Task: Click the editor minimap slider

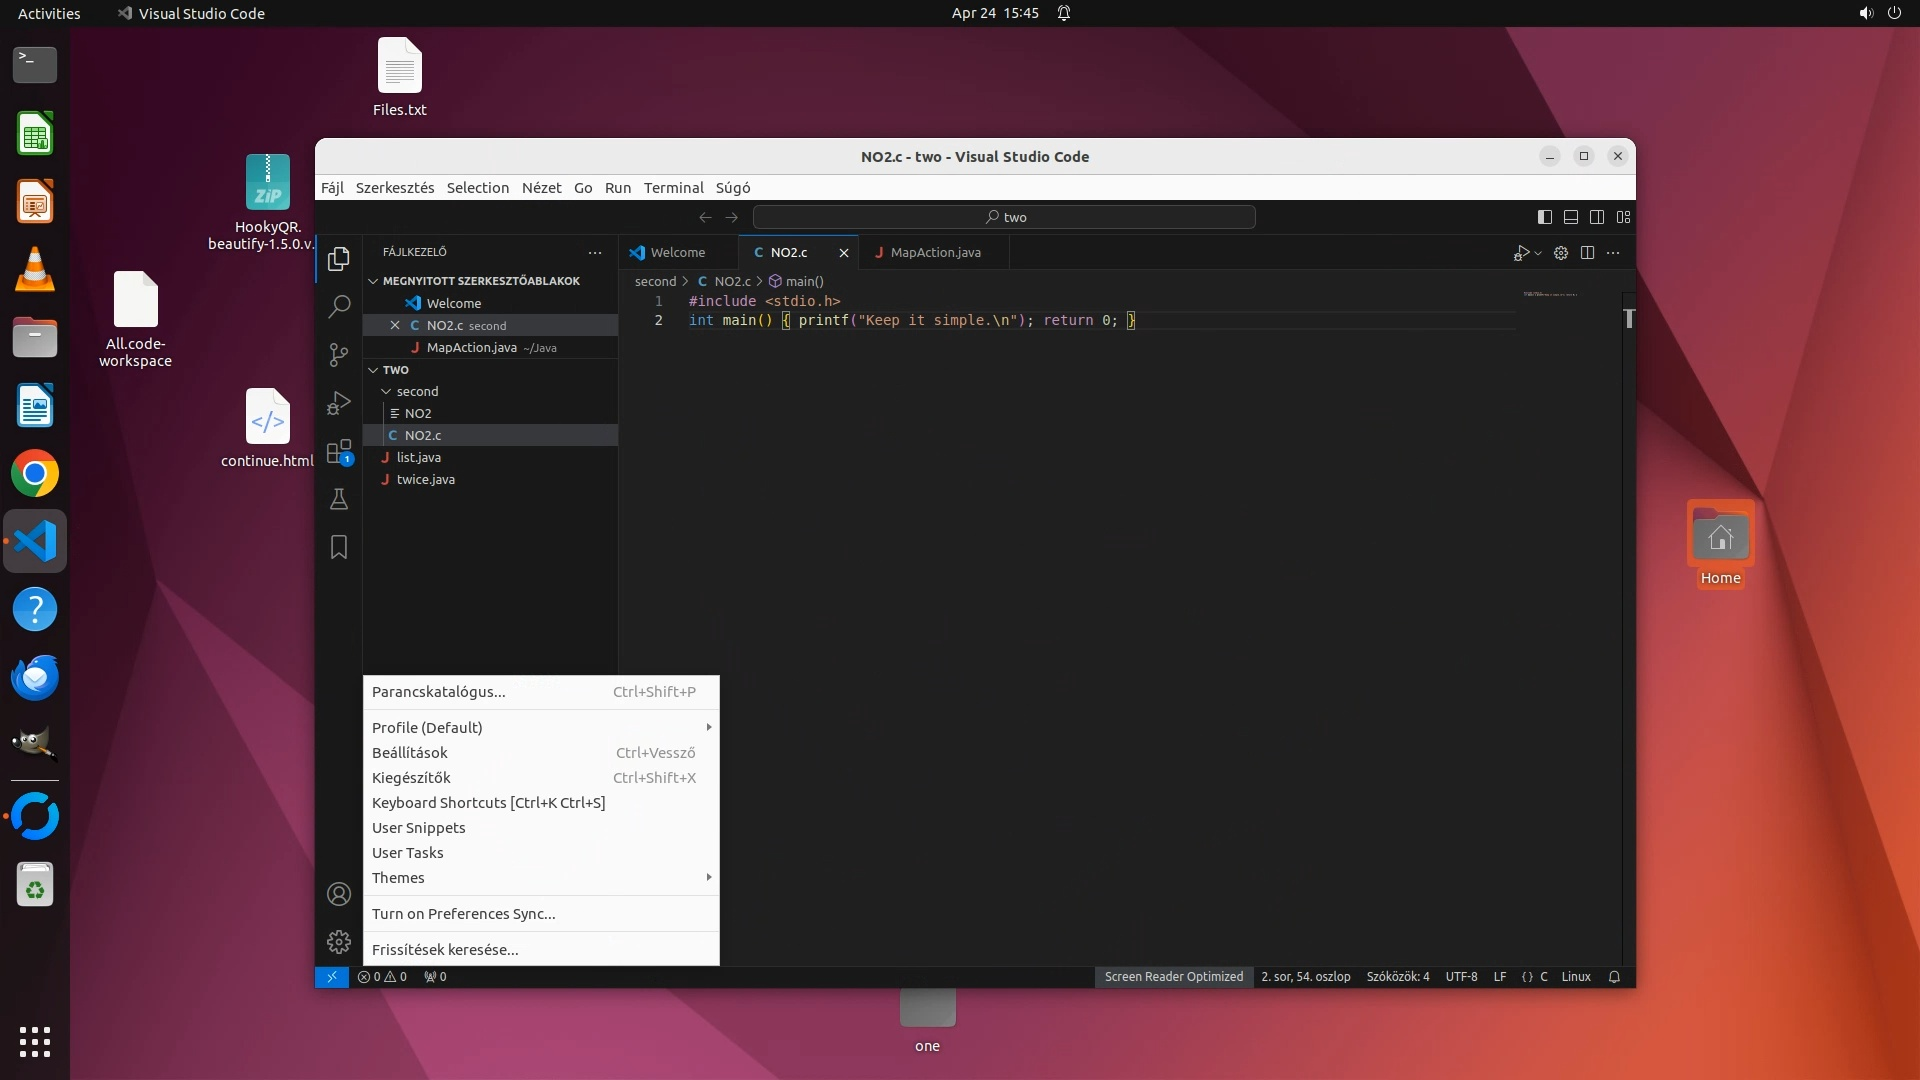Action: (x=1550, y=295)
